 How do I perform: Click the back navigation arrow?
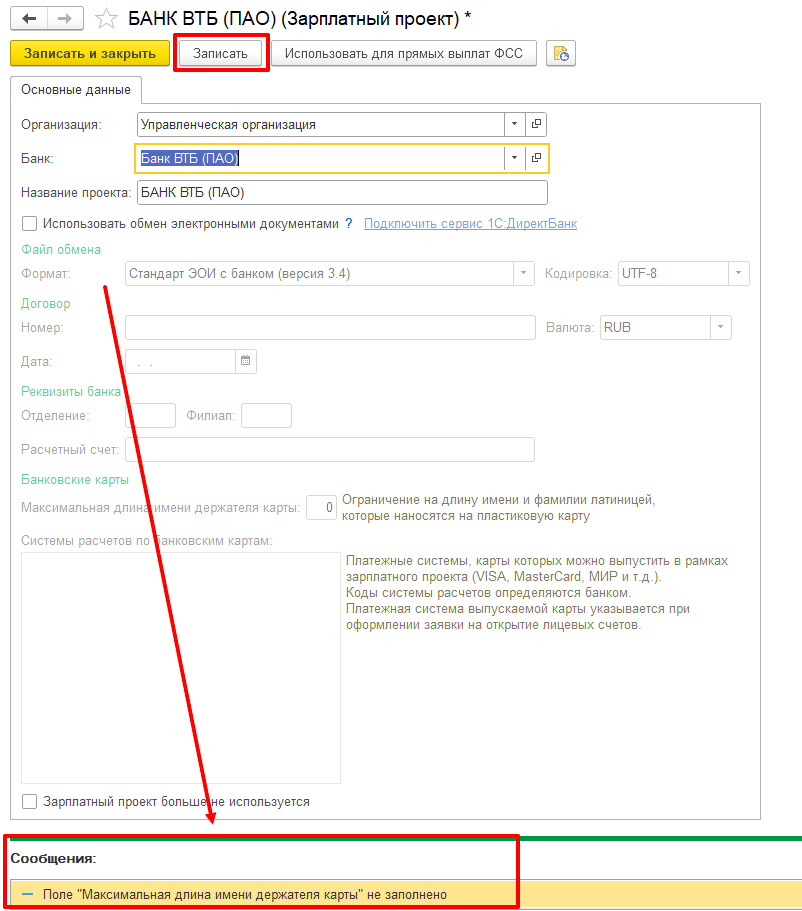(x=28, y=18)
